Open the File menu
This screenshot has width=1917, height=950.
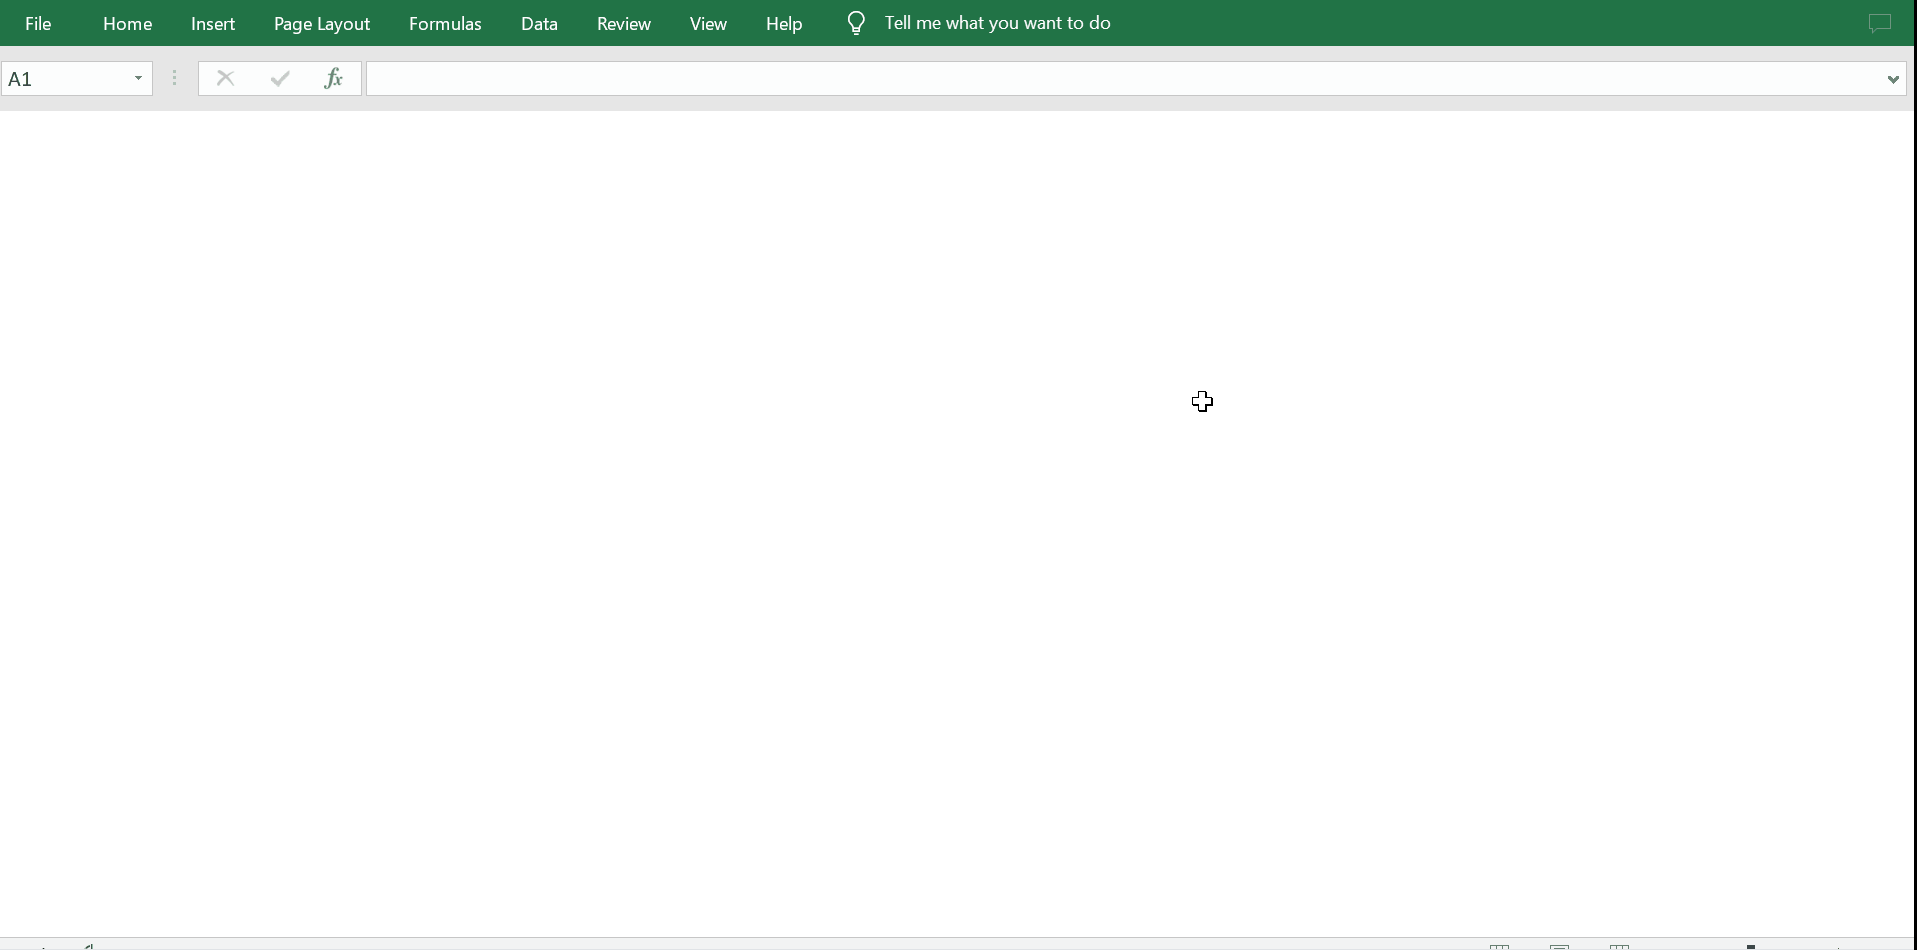(x=38, y=23)
